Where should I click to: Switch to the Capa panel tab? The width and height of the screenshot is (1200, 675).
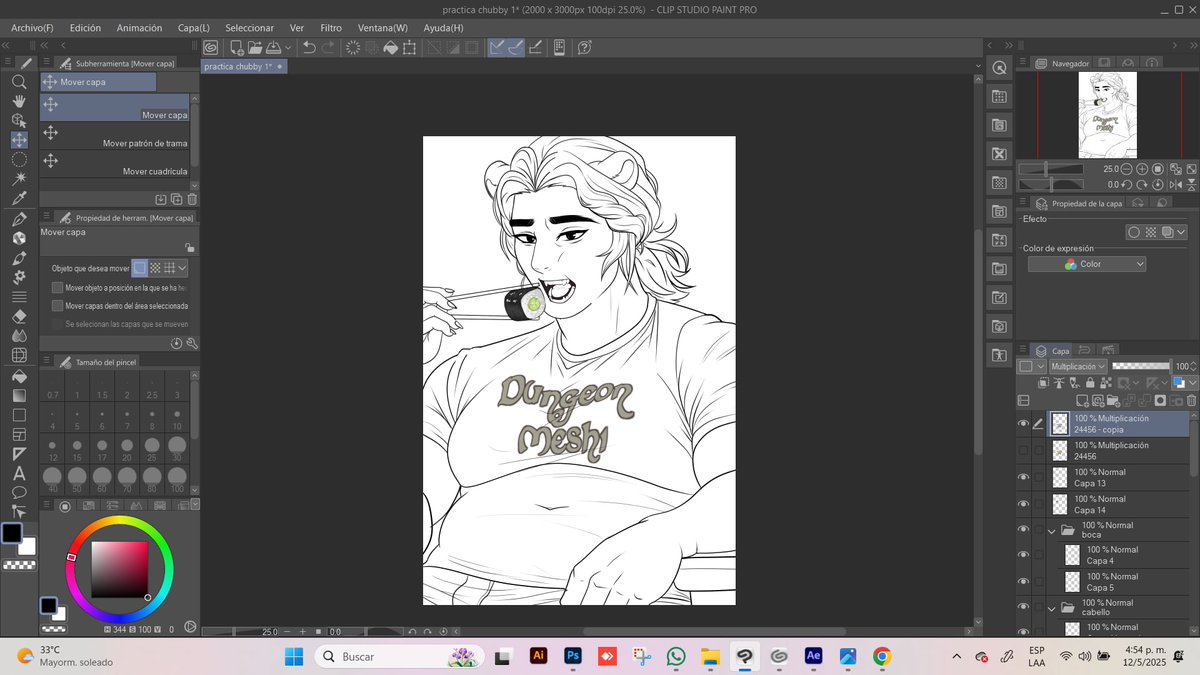[x=1052, y=349]
